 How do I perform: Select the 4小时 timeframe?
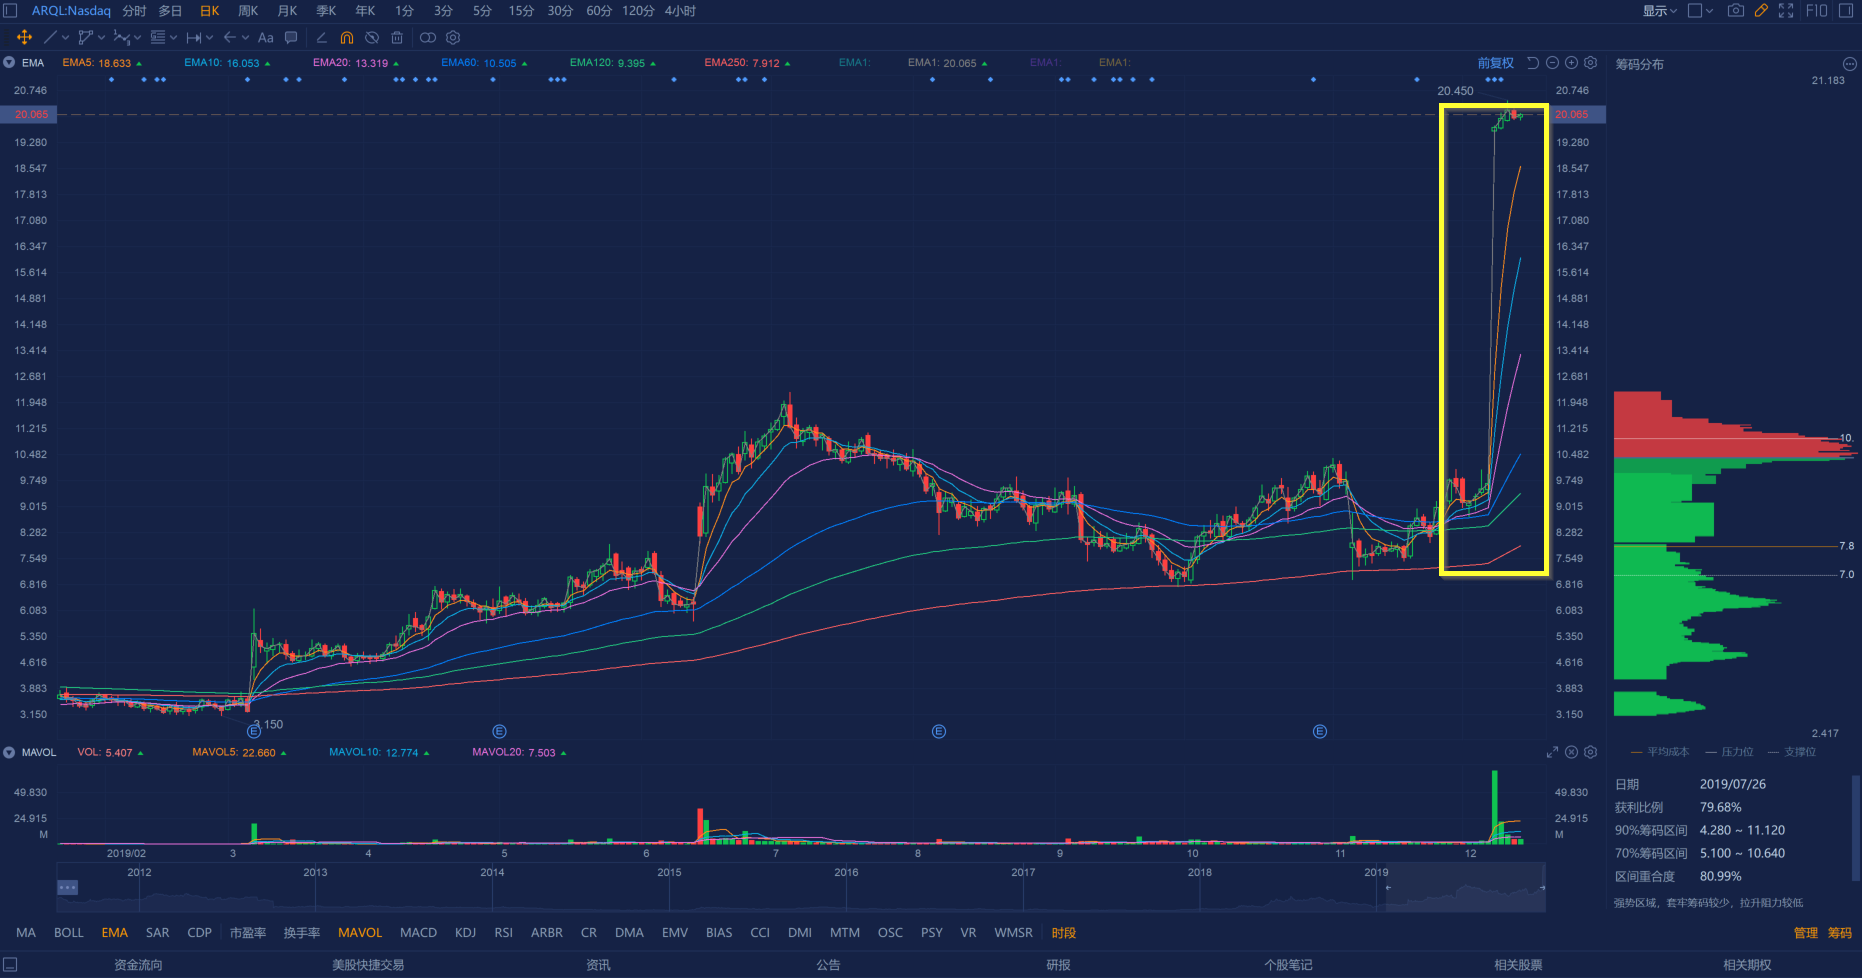point(680,11)
